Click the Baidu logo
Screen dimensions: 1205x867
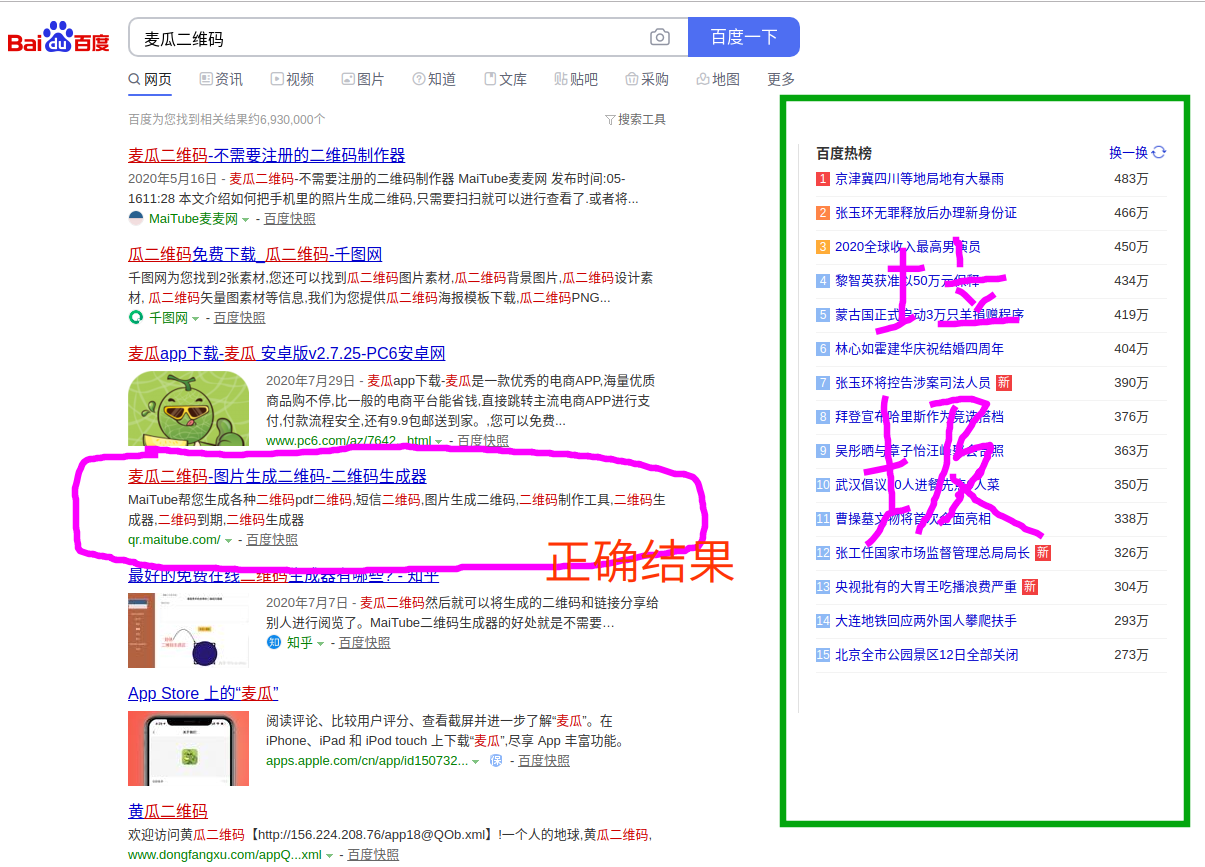tap(58, 38)
